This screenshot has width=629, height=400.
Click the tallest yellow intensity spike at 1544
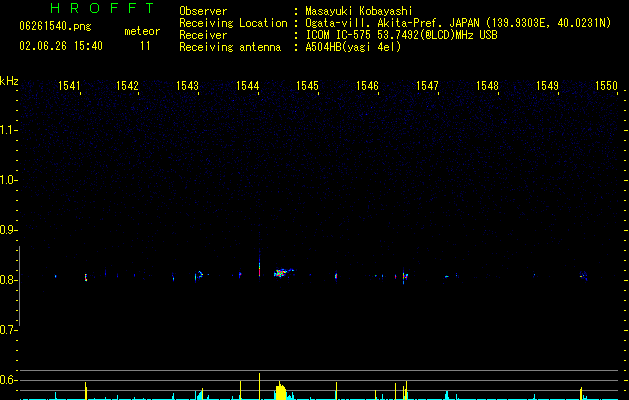pos(260,386)
